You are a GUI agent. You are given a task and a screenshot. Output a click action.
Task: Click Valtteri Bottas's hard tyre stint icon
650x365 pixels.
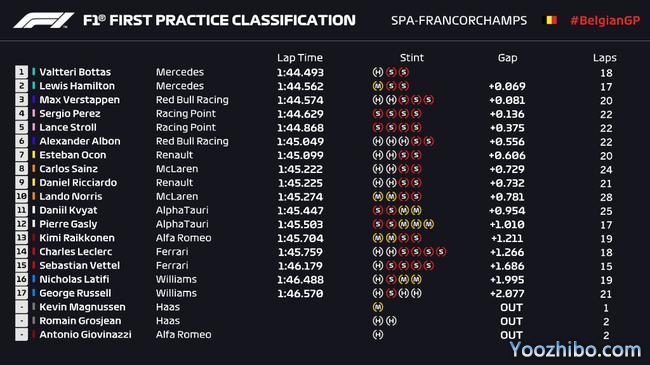pyautogui.click(x=378, y=72)
